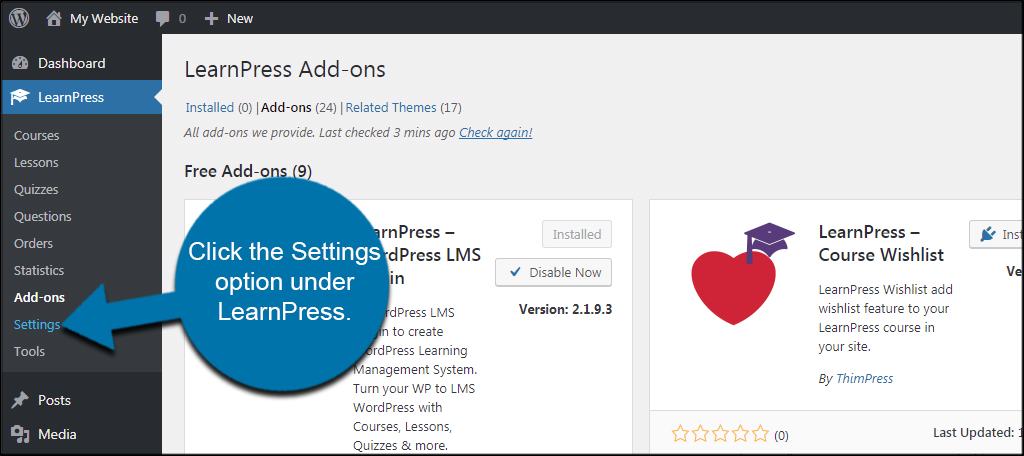The width and height of the screenshot is (1024, 456).
Task: Click LearnPress – Course Wishlist title
Action: point(881,243)
